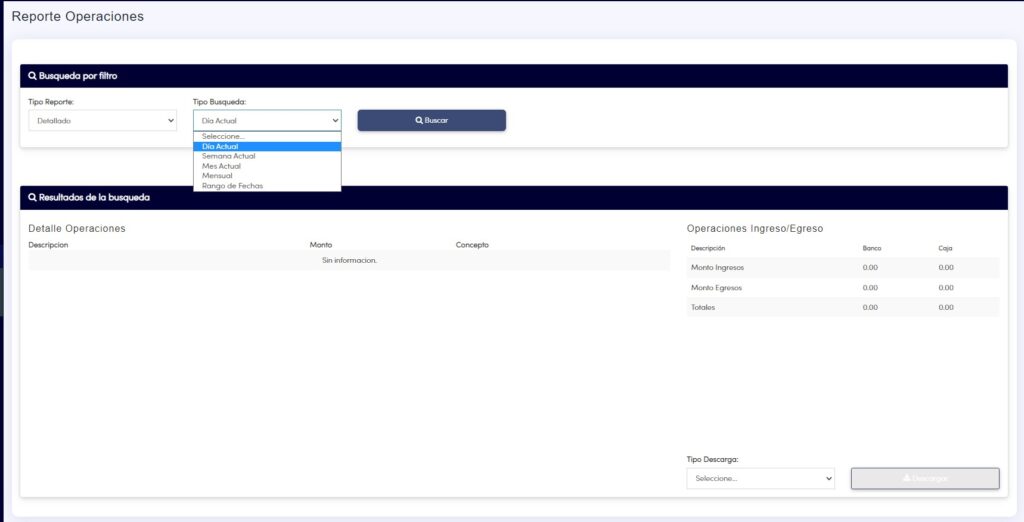Screen dimensions: 1024x522
Task: Select Semana Actual option
Action: [267, 156]
